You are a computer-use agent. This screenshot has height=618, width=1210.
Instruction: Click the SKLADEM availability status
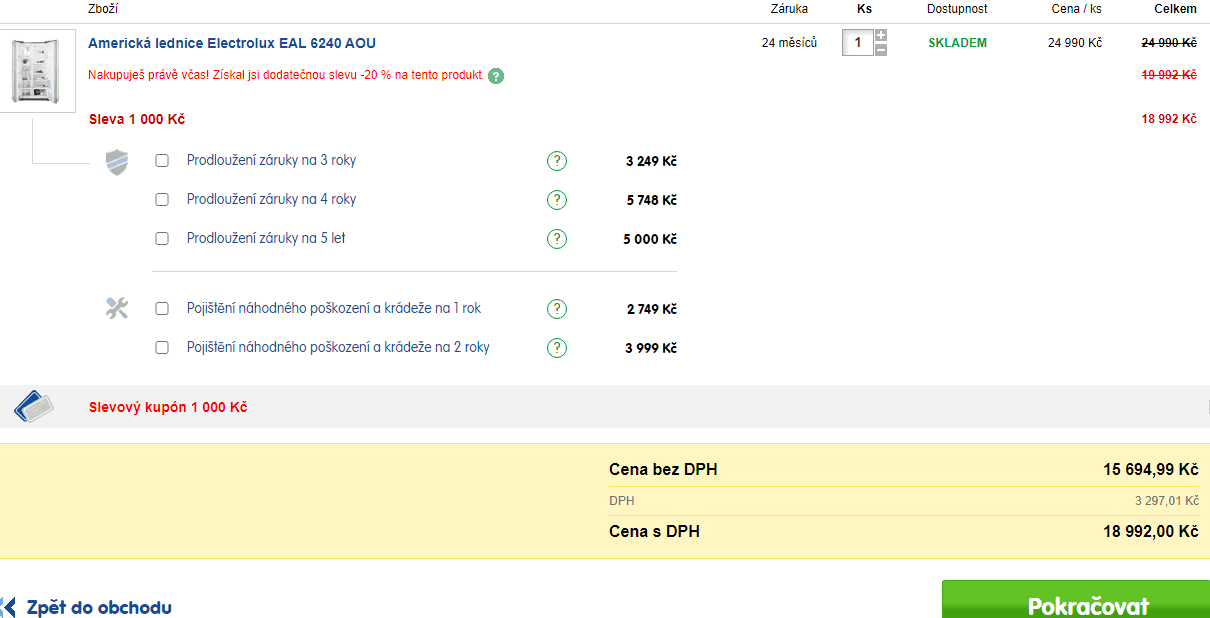(957, 43)
